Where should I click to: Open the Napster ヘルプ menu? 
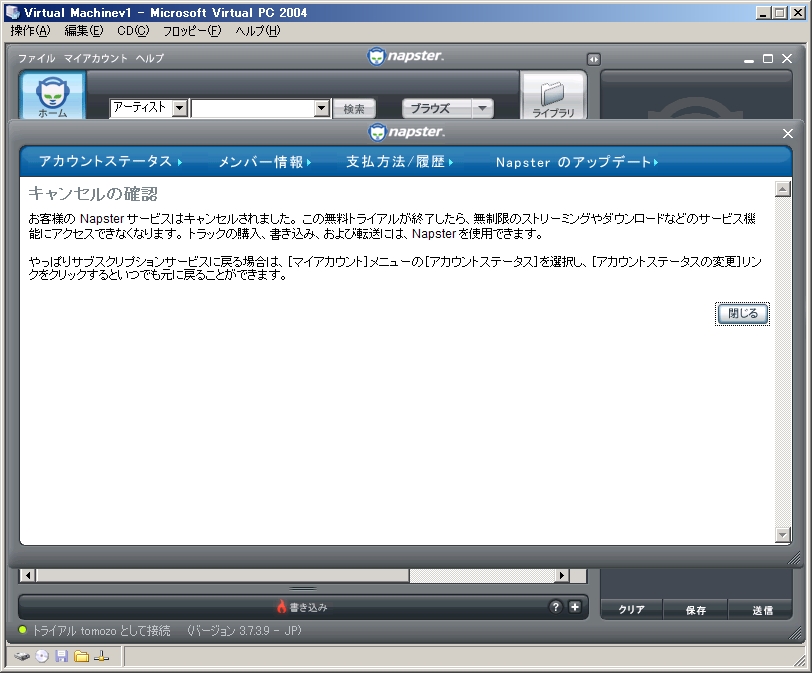[x=150, y=58]
